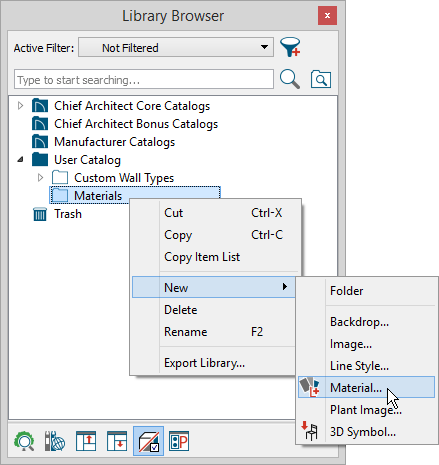Click the library search text field
439x465 pixels.
[x=144, y=79]
